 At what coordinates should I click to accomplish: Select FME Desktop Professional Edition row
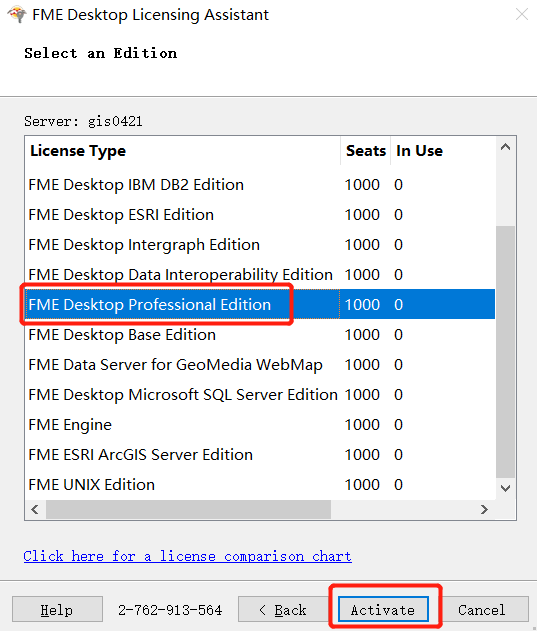tap(260, 304)
